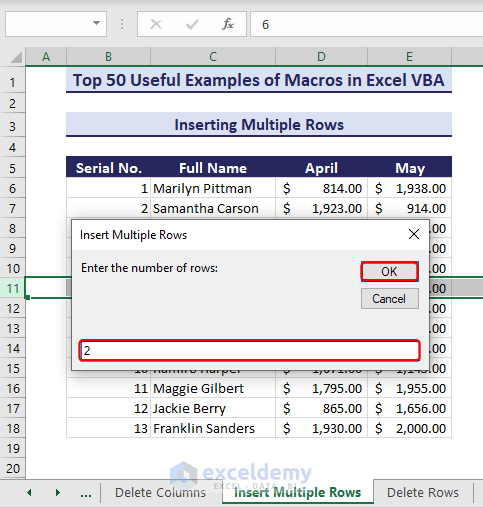
Task: Click April value 814.00
Action: point(321,188)
